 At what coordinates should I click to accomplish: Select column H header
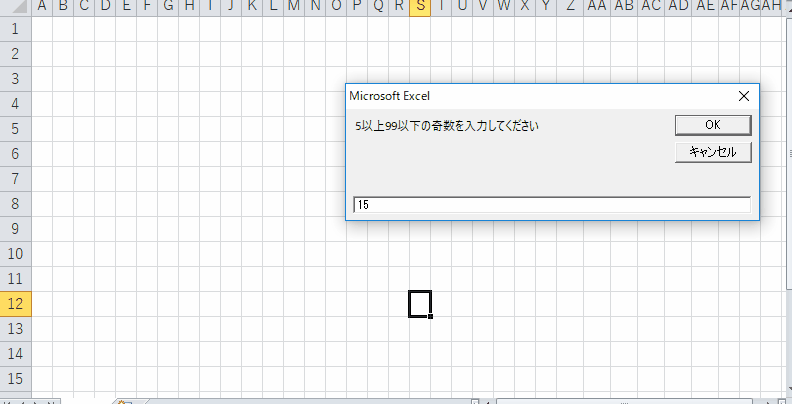pyautogui.click(x=189, y=8)
